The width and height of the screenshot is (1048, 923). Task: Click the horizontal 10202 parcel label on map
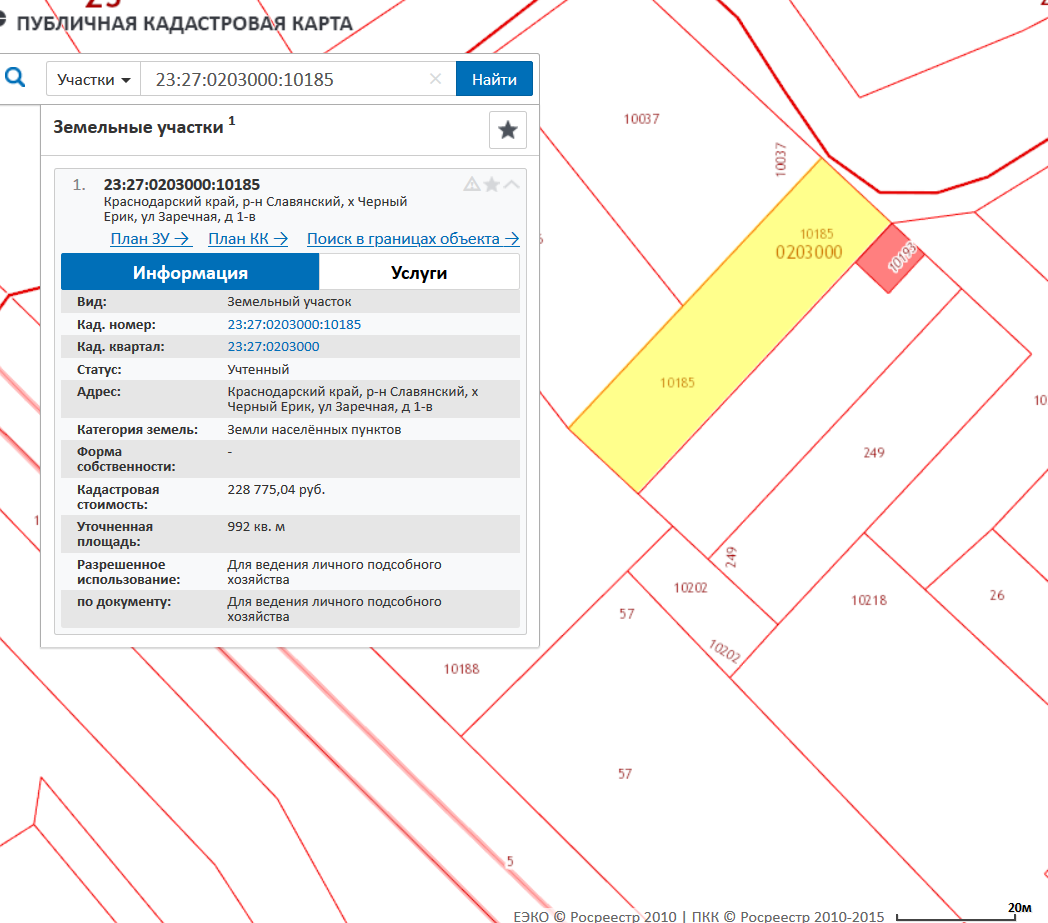coord(690,587)
